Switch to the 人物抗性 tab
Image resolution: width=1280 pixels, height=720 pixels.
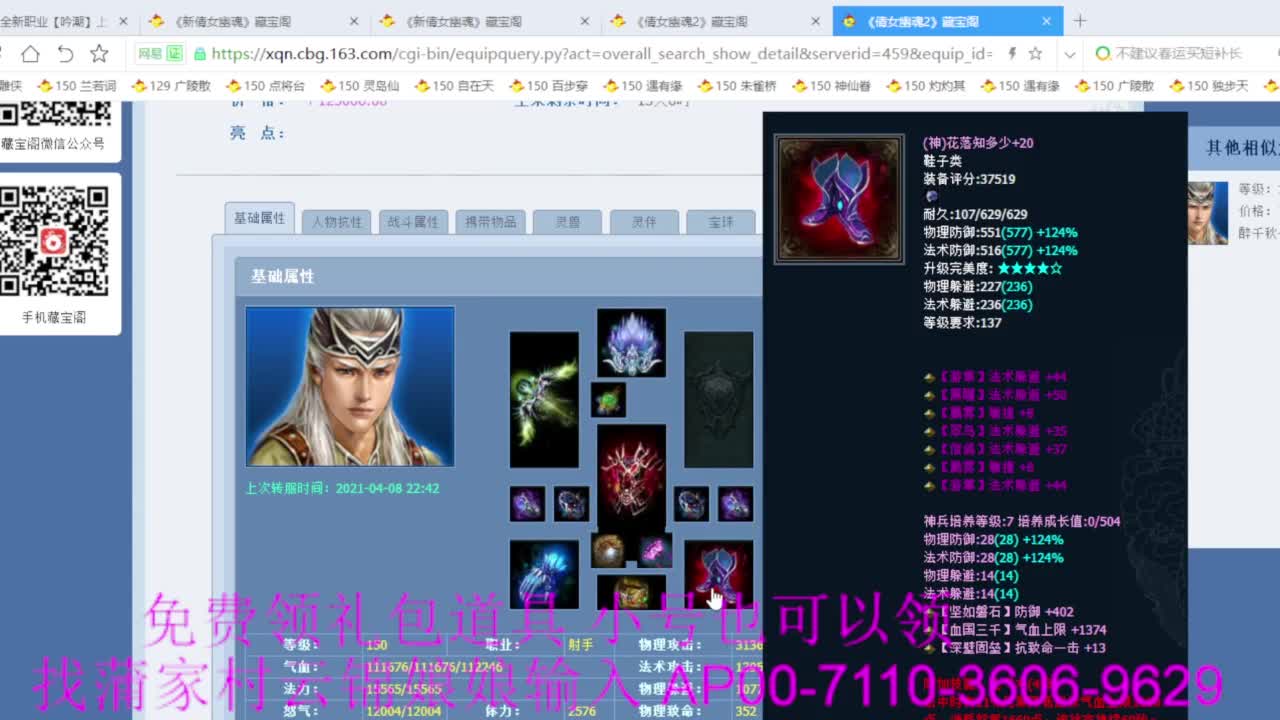(336, 222)
